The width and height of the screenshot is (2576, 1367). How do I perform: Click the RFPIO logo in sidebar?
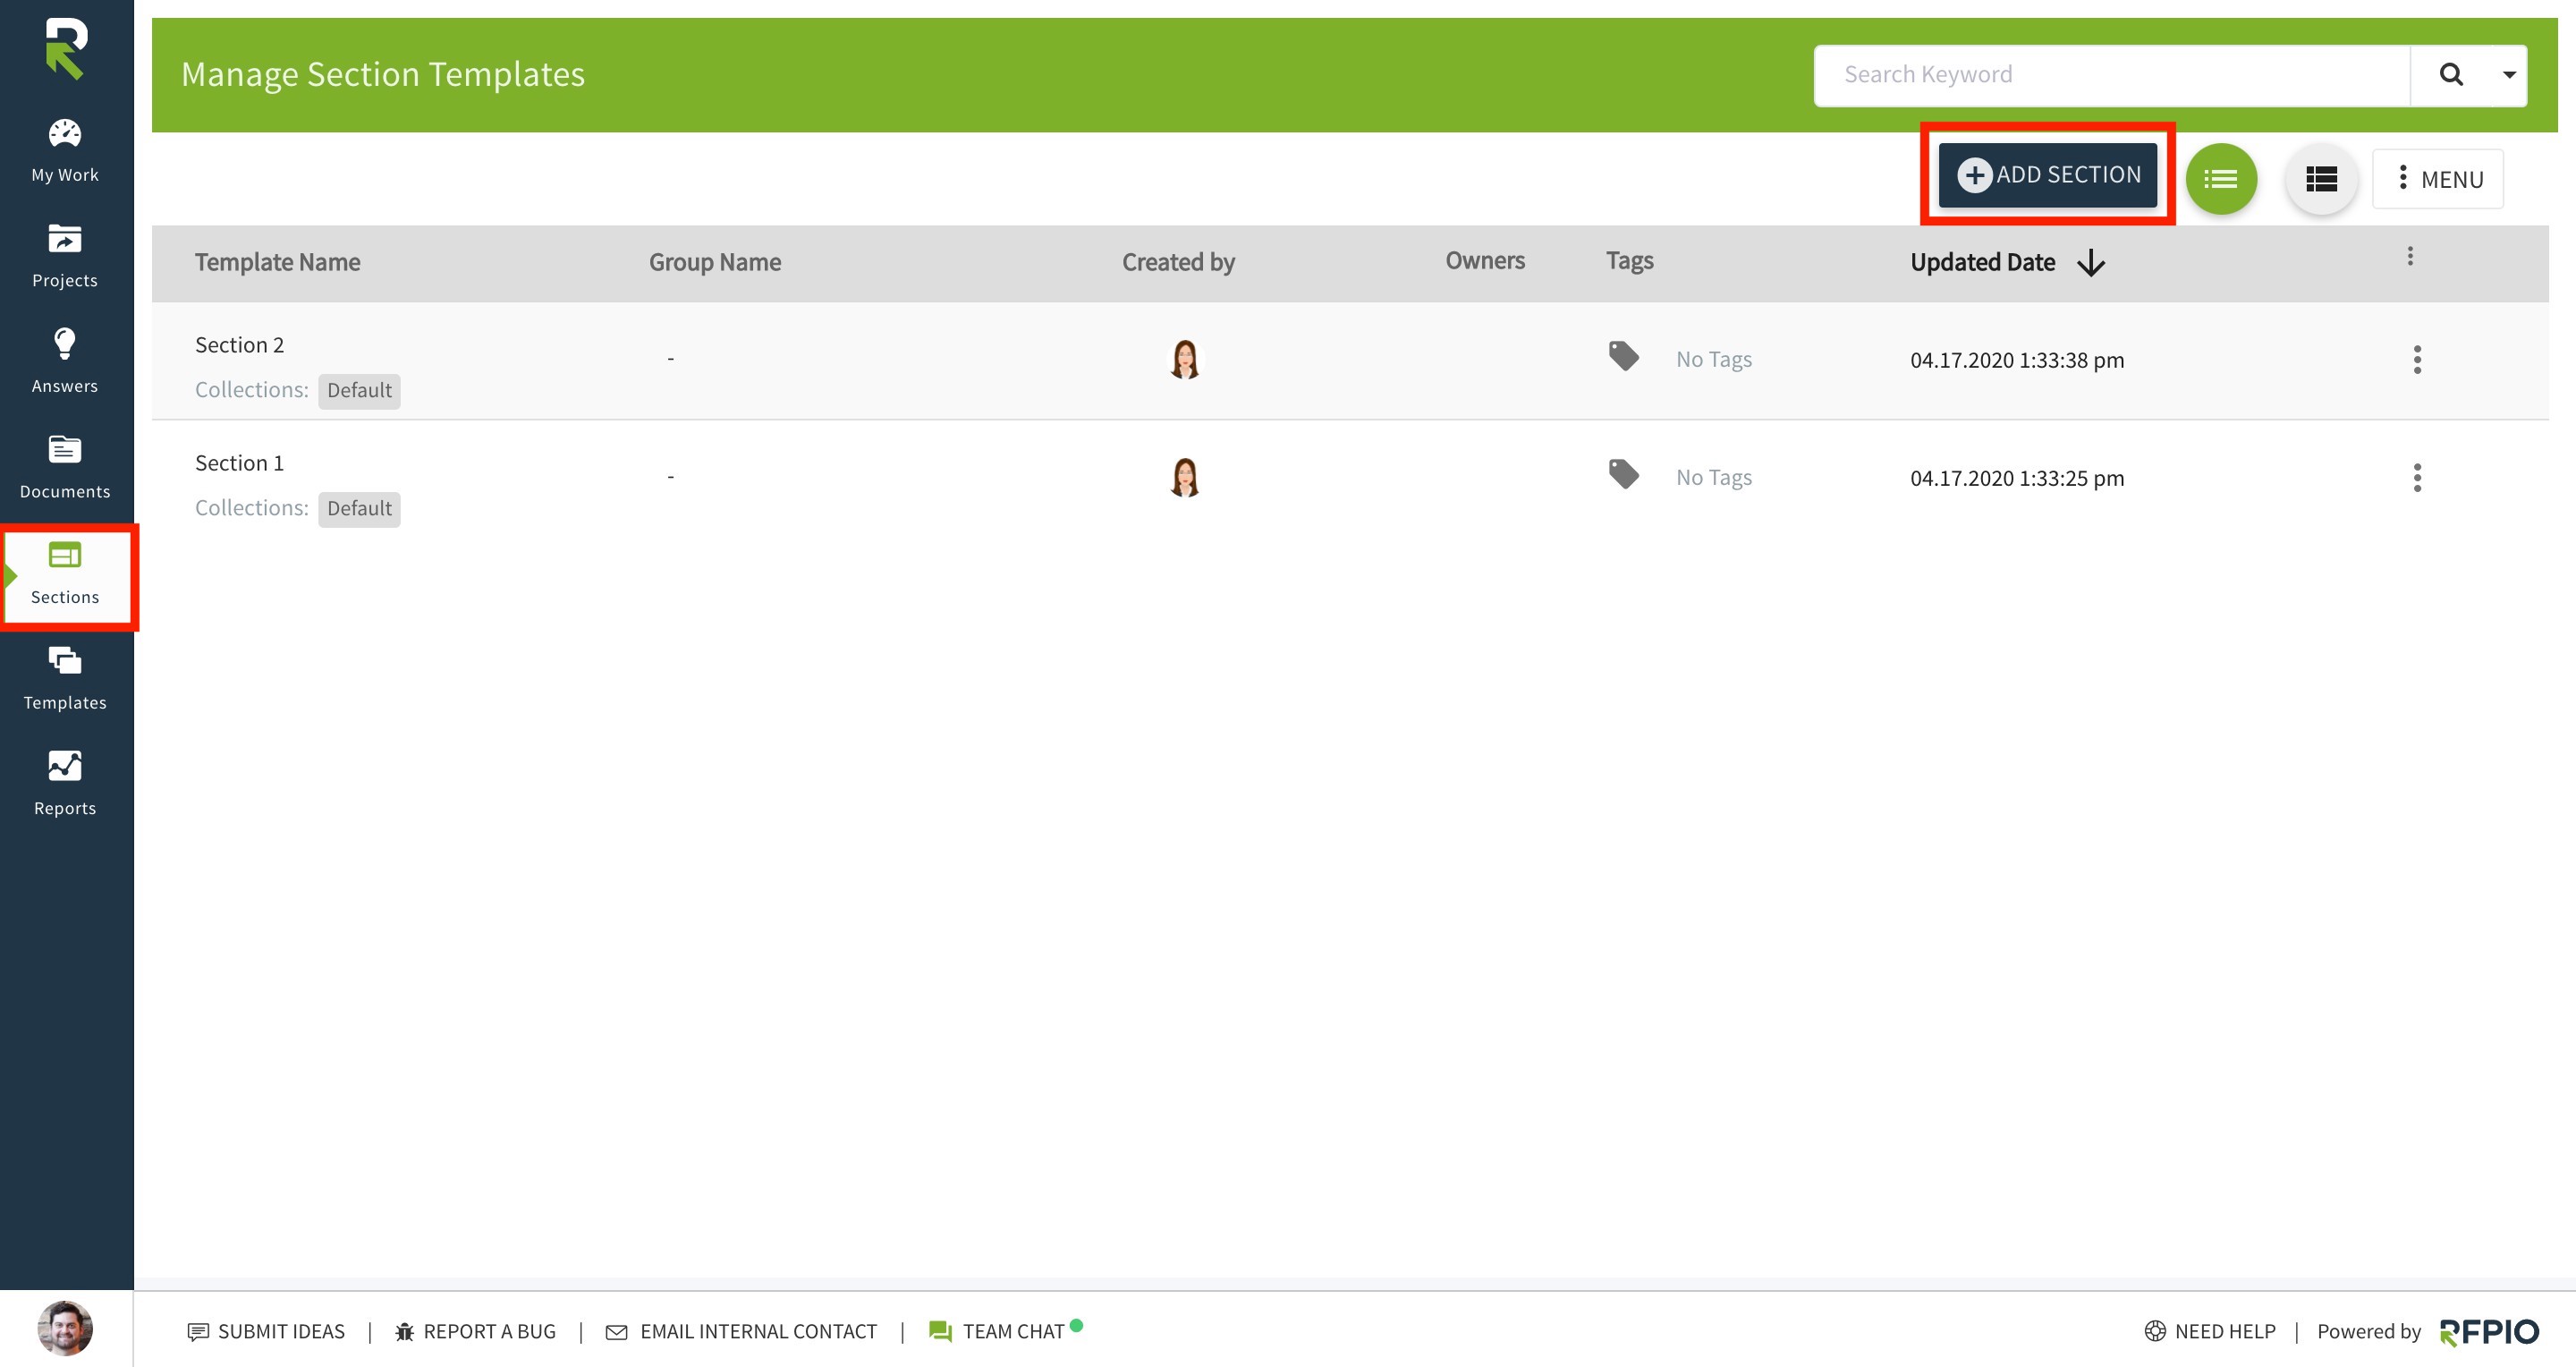[66, 48]
